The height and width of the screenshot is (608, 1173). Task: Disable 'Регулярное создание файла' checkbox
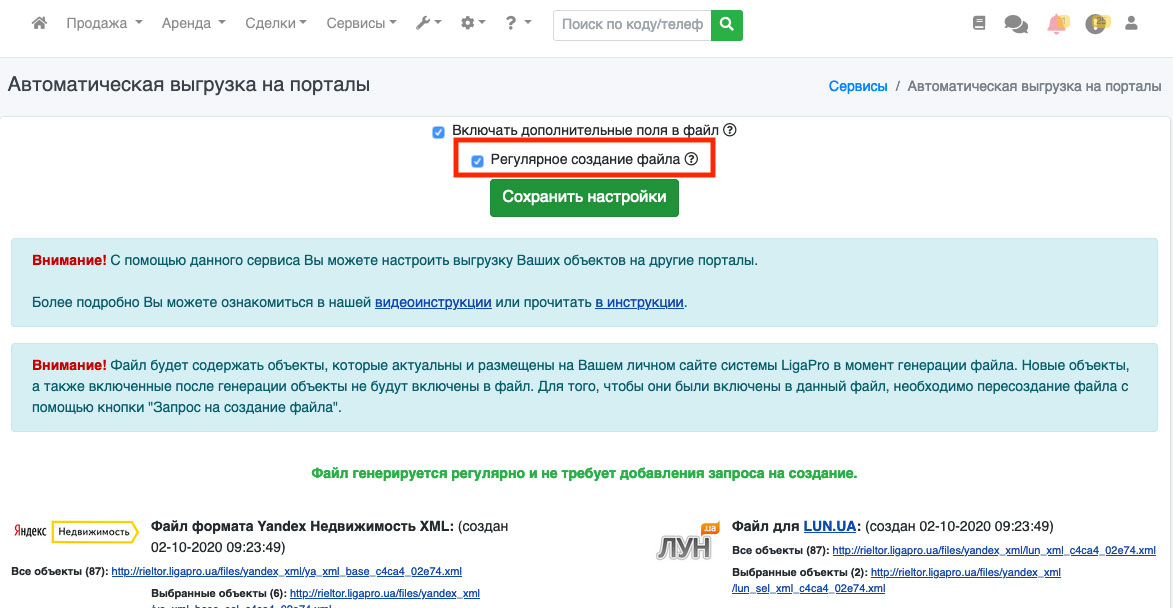(x=477, y=161)
